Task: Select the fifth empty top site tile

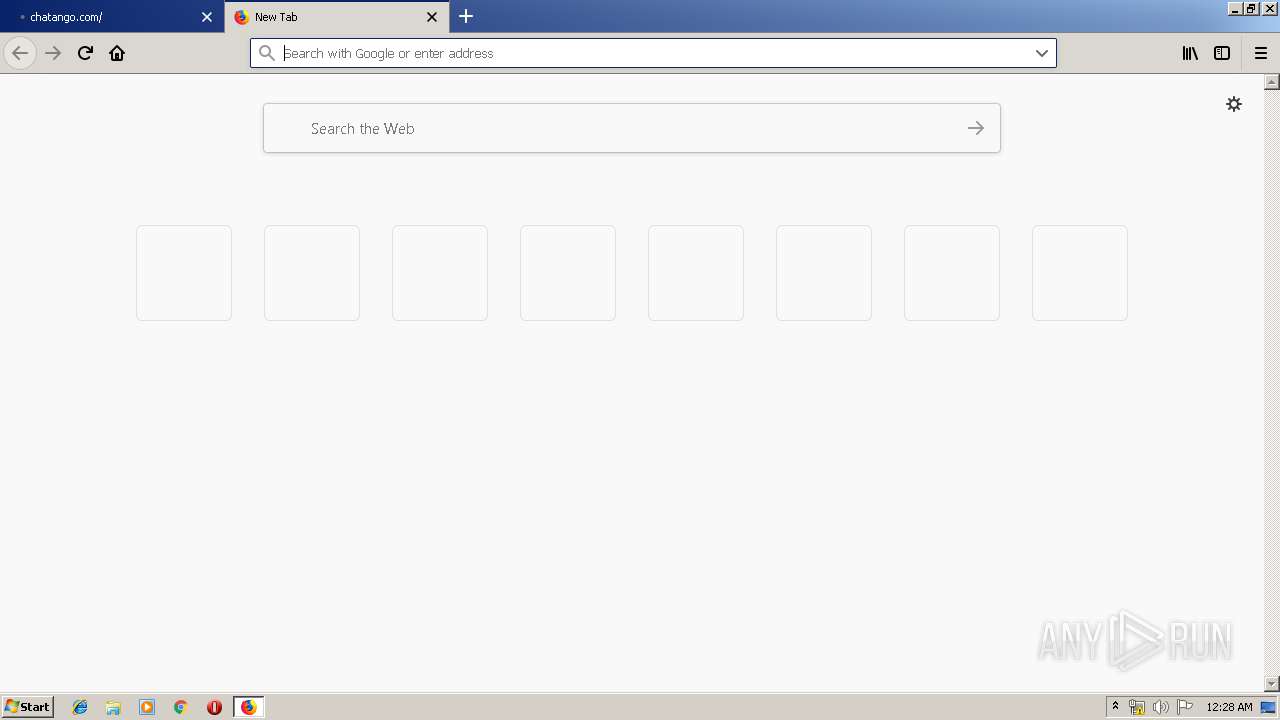Action: [x=696, y=273]
